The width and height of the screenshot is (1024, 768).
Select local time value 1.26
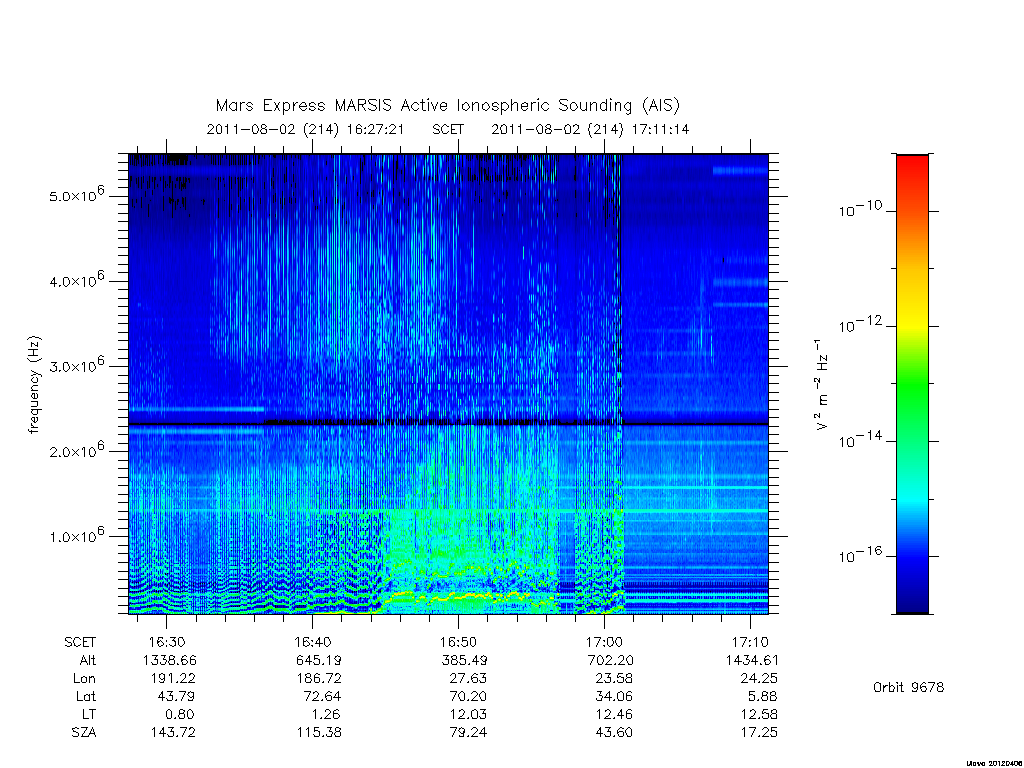pos(326,714)
